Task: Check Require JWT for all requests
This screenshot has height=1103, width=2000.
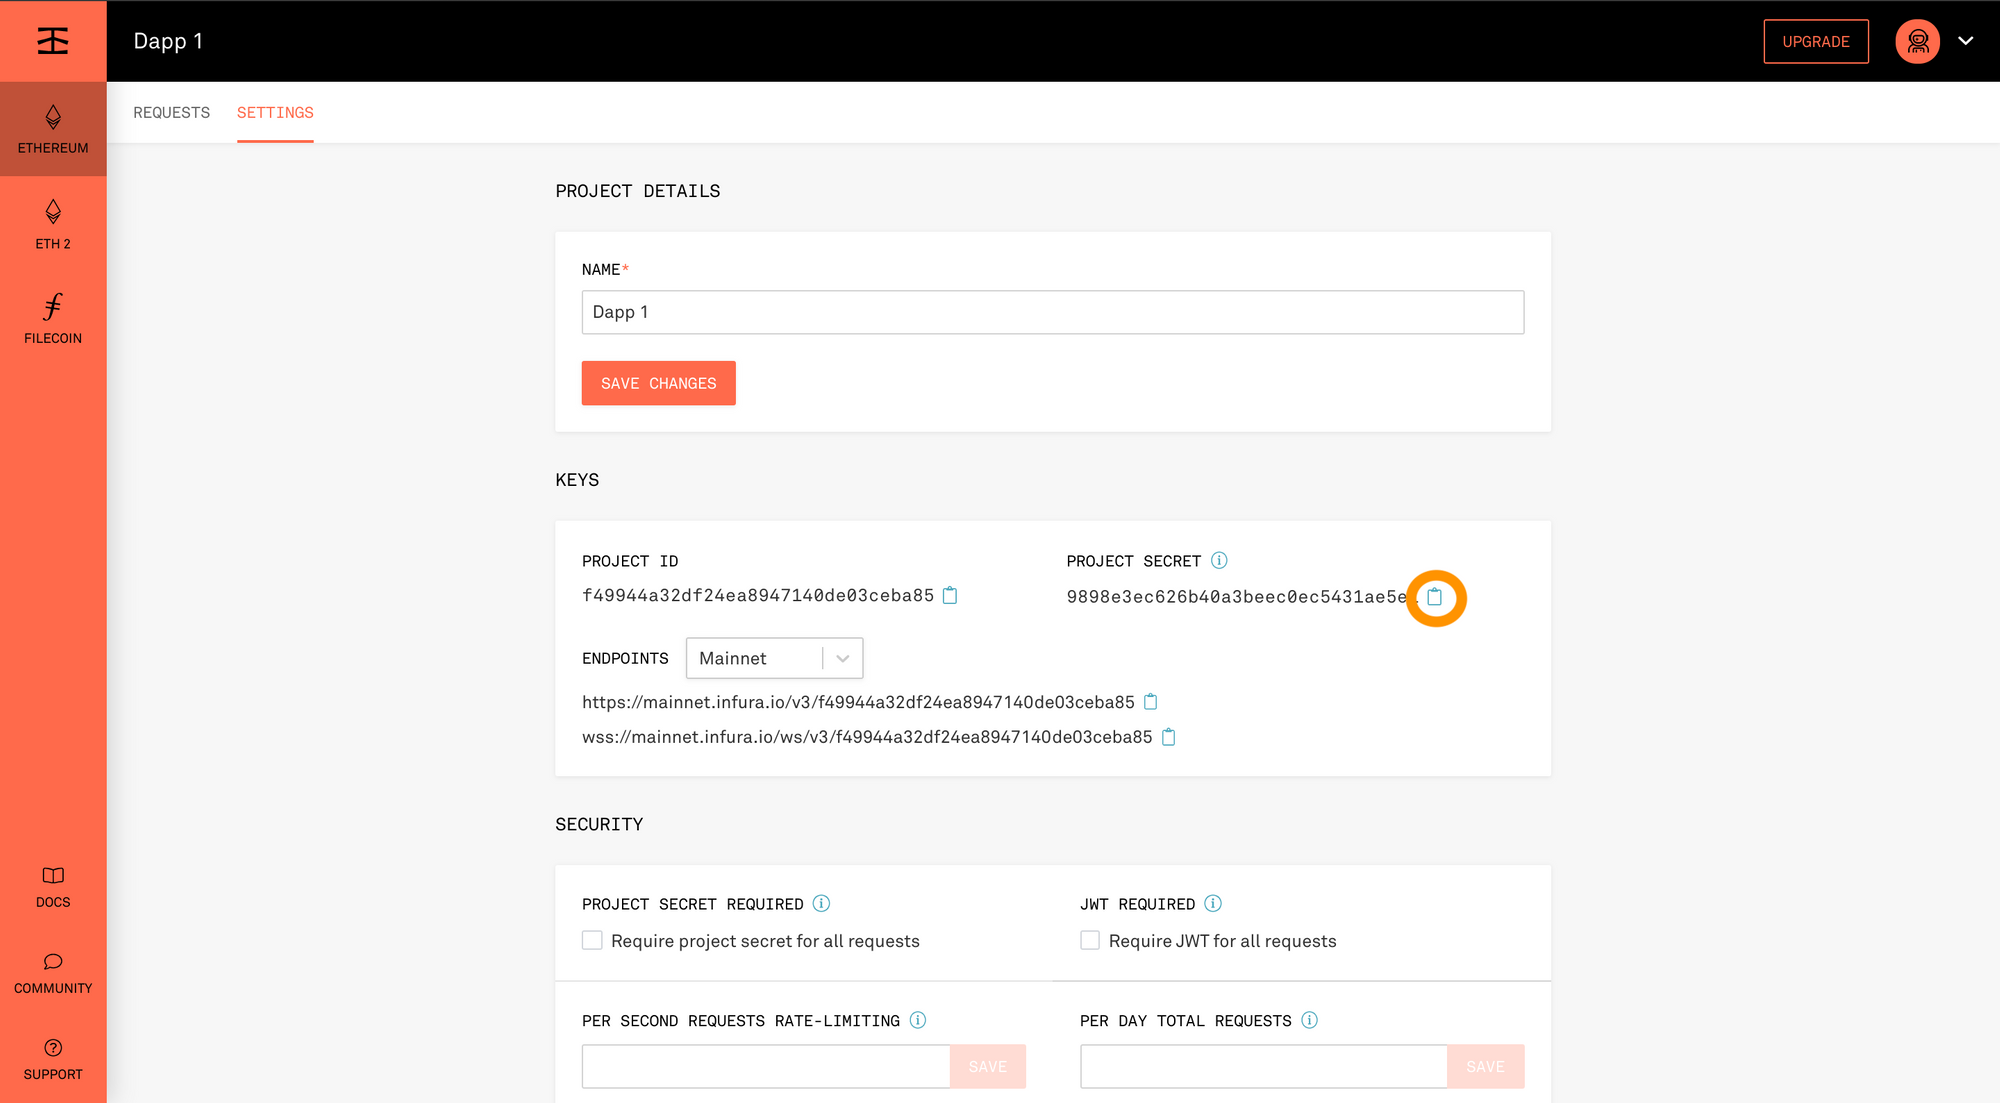Action: pos(1090,940)
